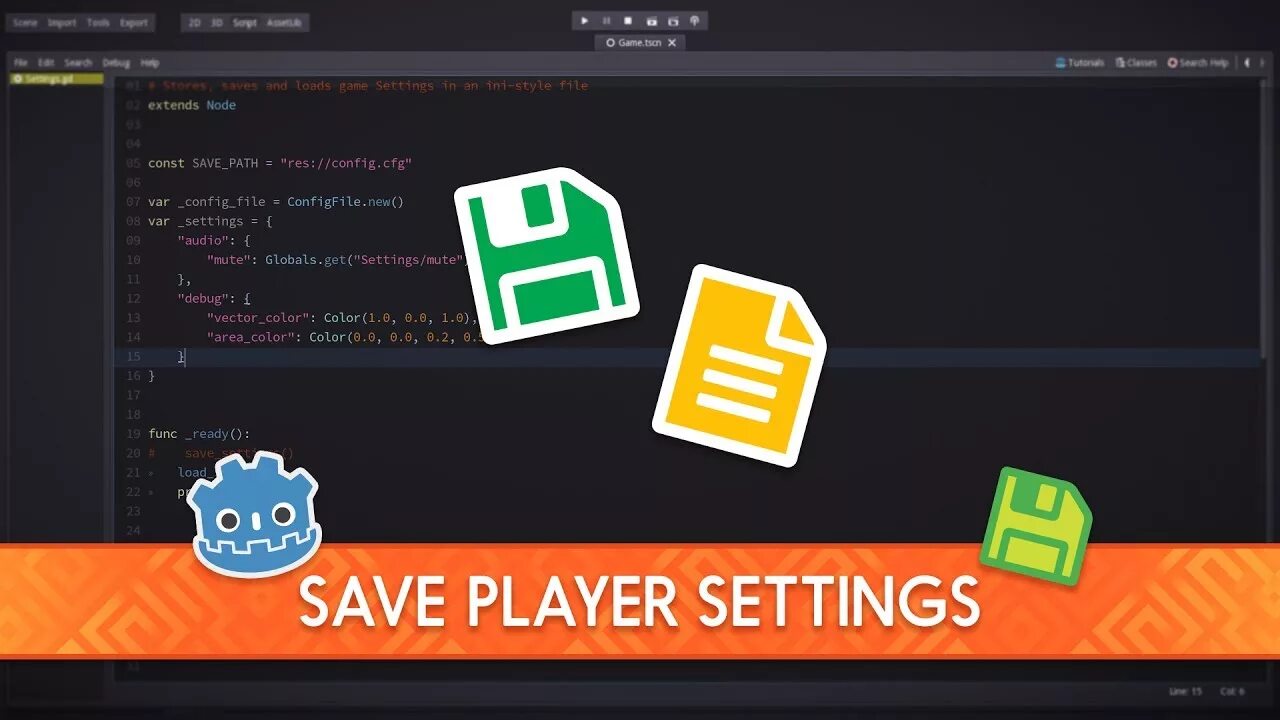Click the Play Scene clapperboard icon

coord(651,21)
